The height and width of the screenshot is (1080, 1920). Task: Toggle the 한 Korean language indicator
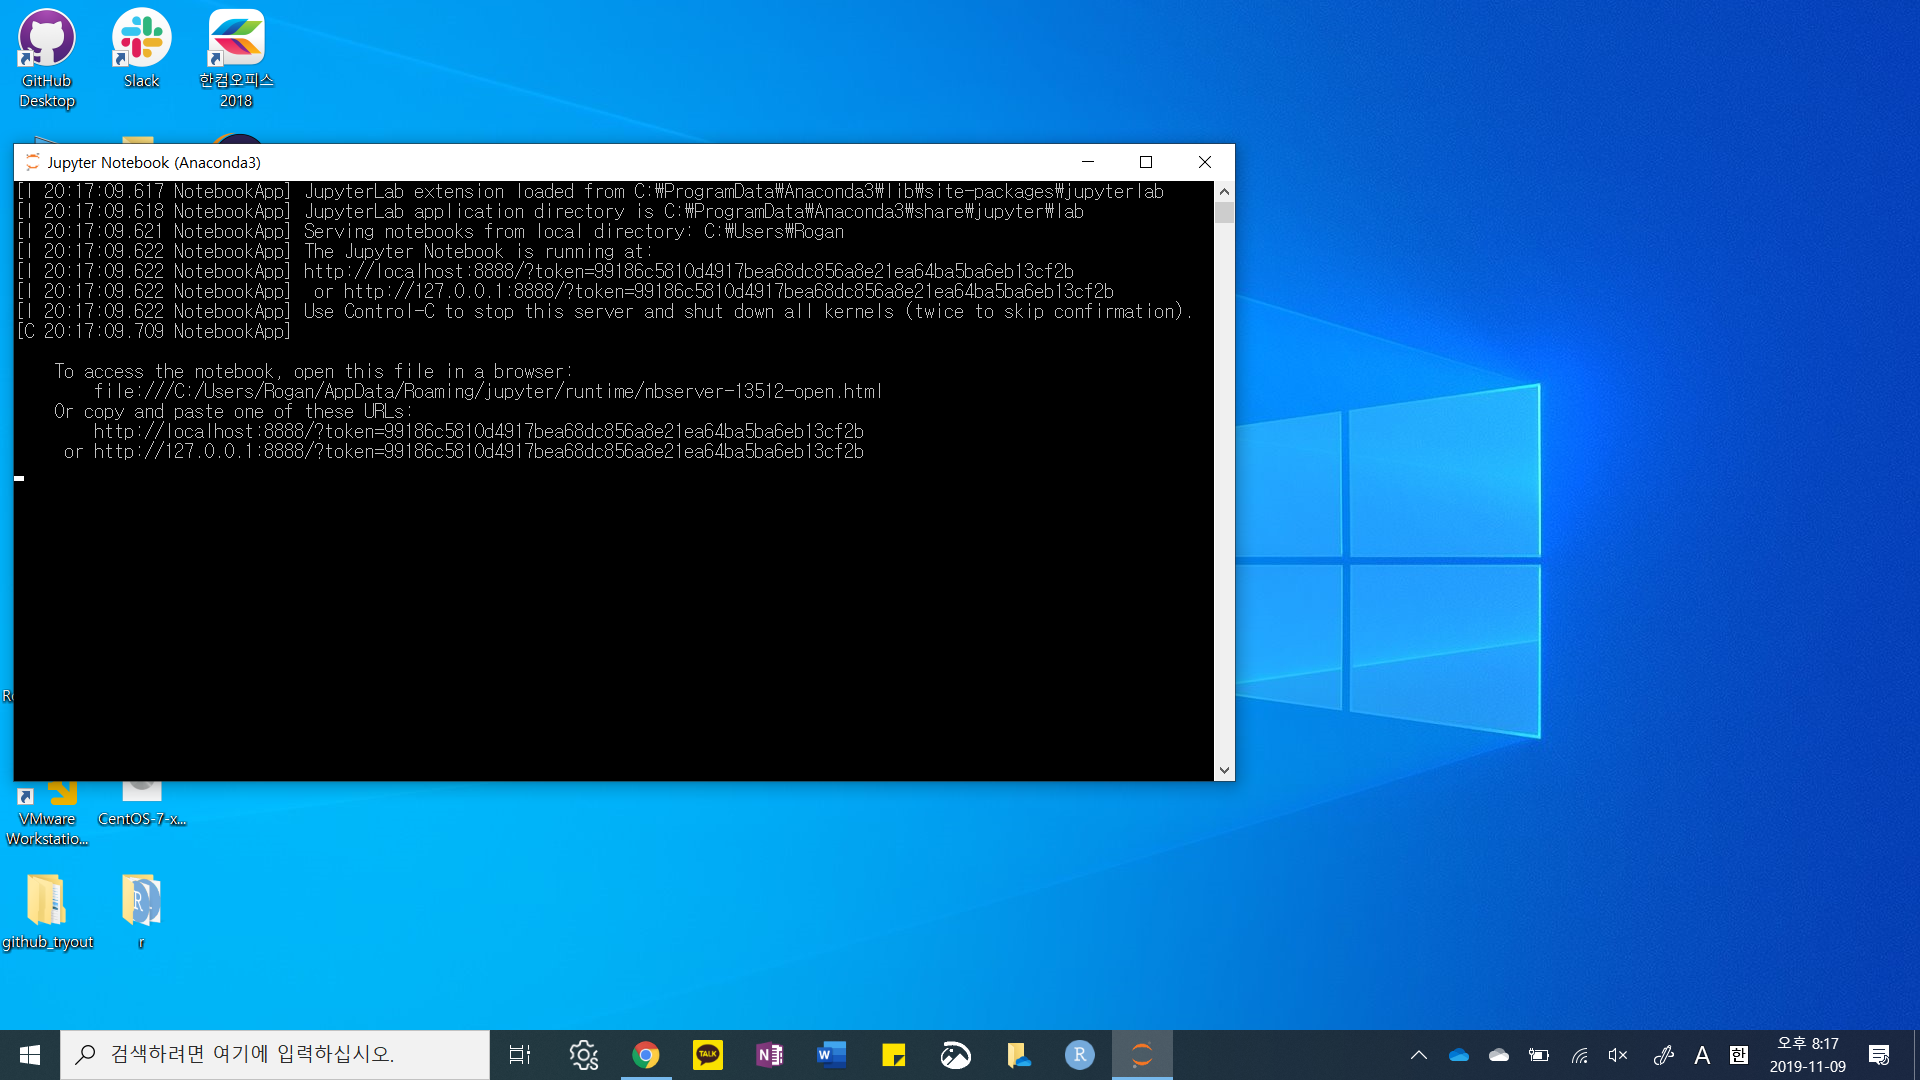click(x=1739, y=1055)
